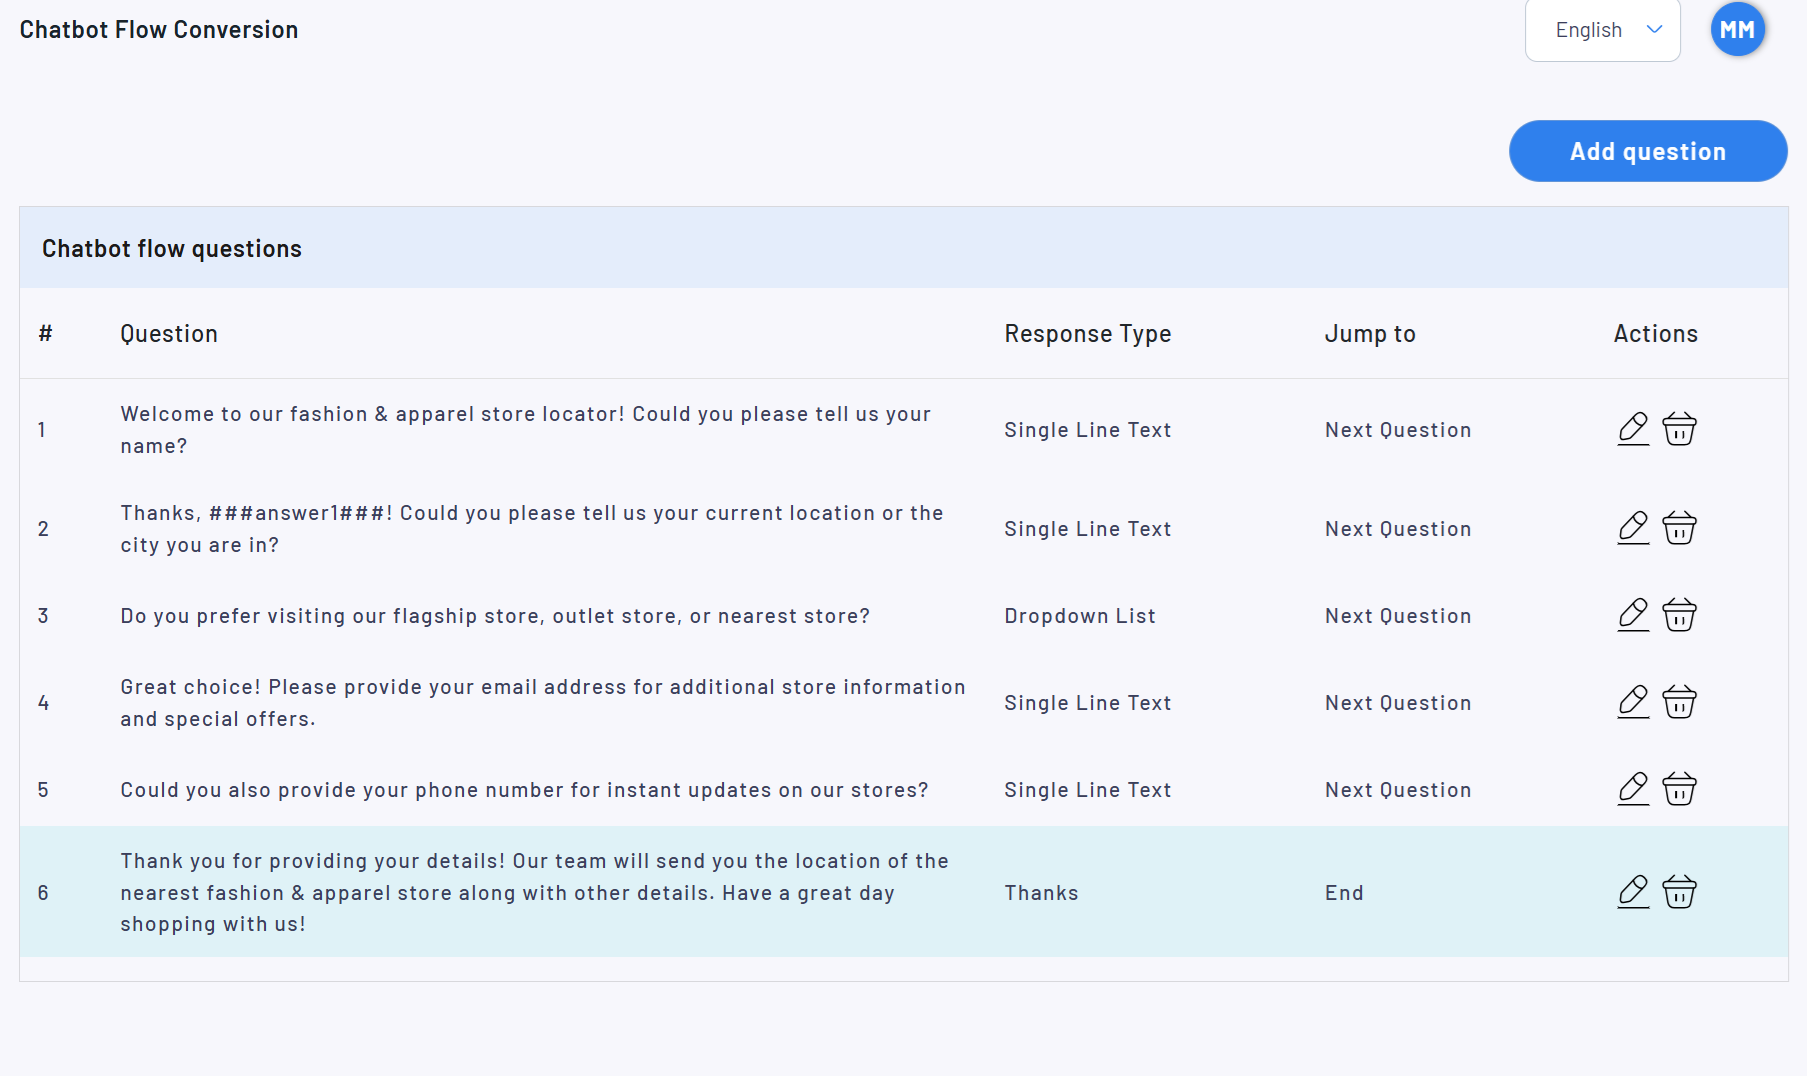Delete question 2 about current location
Screen dimensions: 1807x1076
tap(1679, 528)
